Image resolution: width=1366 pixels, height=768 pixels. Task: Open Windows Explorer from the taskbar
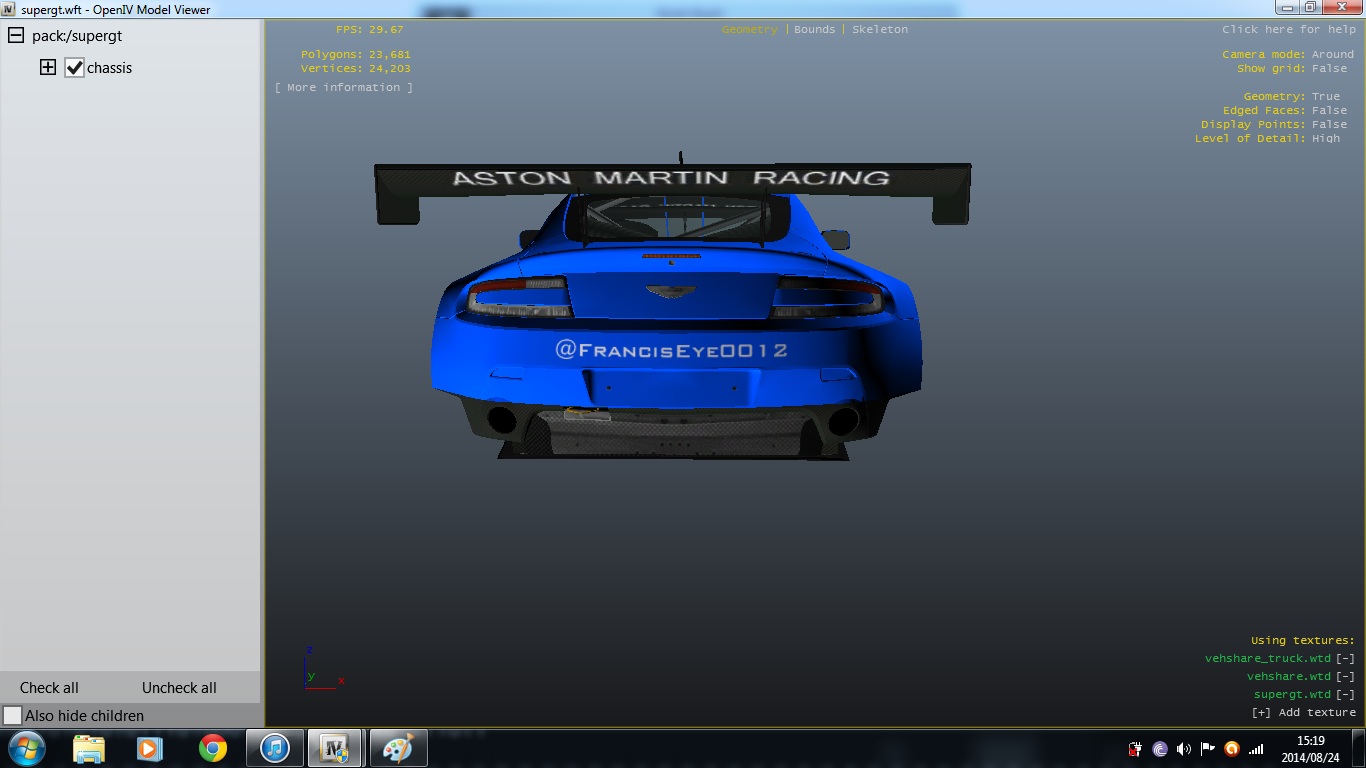pyautogui.click(x=89, y=748)
